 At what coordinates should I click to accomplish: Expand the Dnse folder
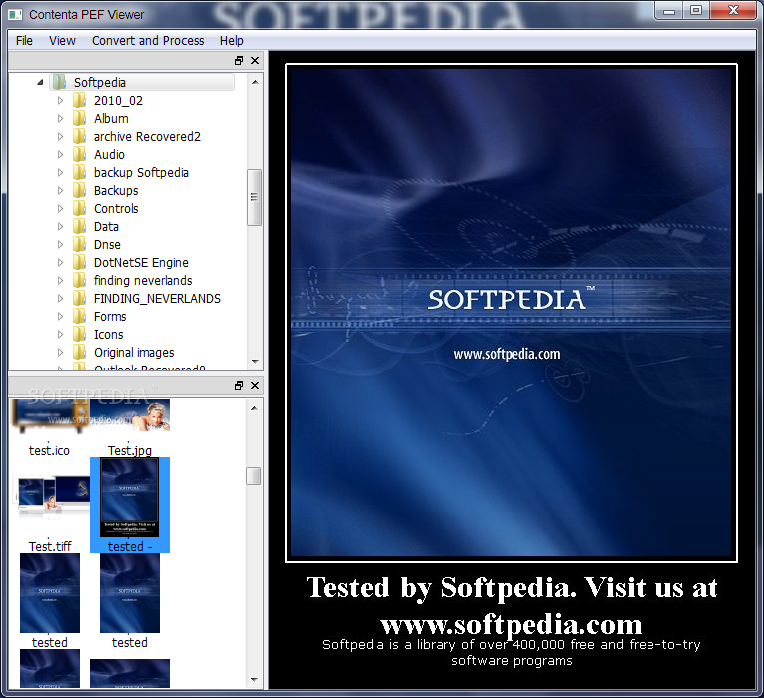60,245
